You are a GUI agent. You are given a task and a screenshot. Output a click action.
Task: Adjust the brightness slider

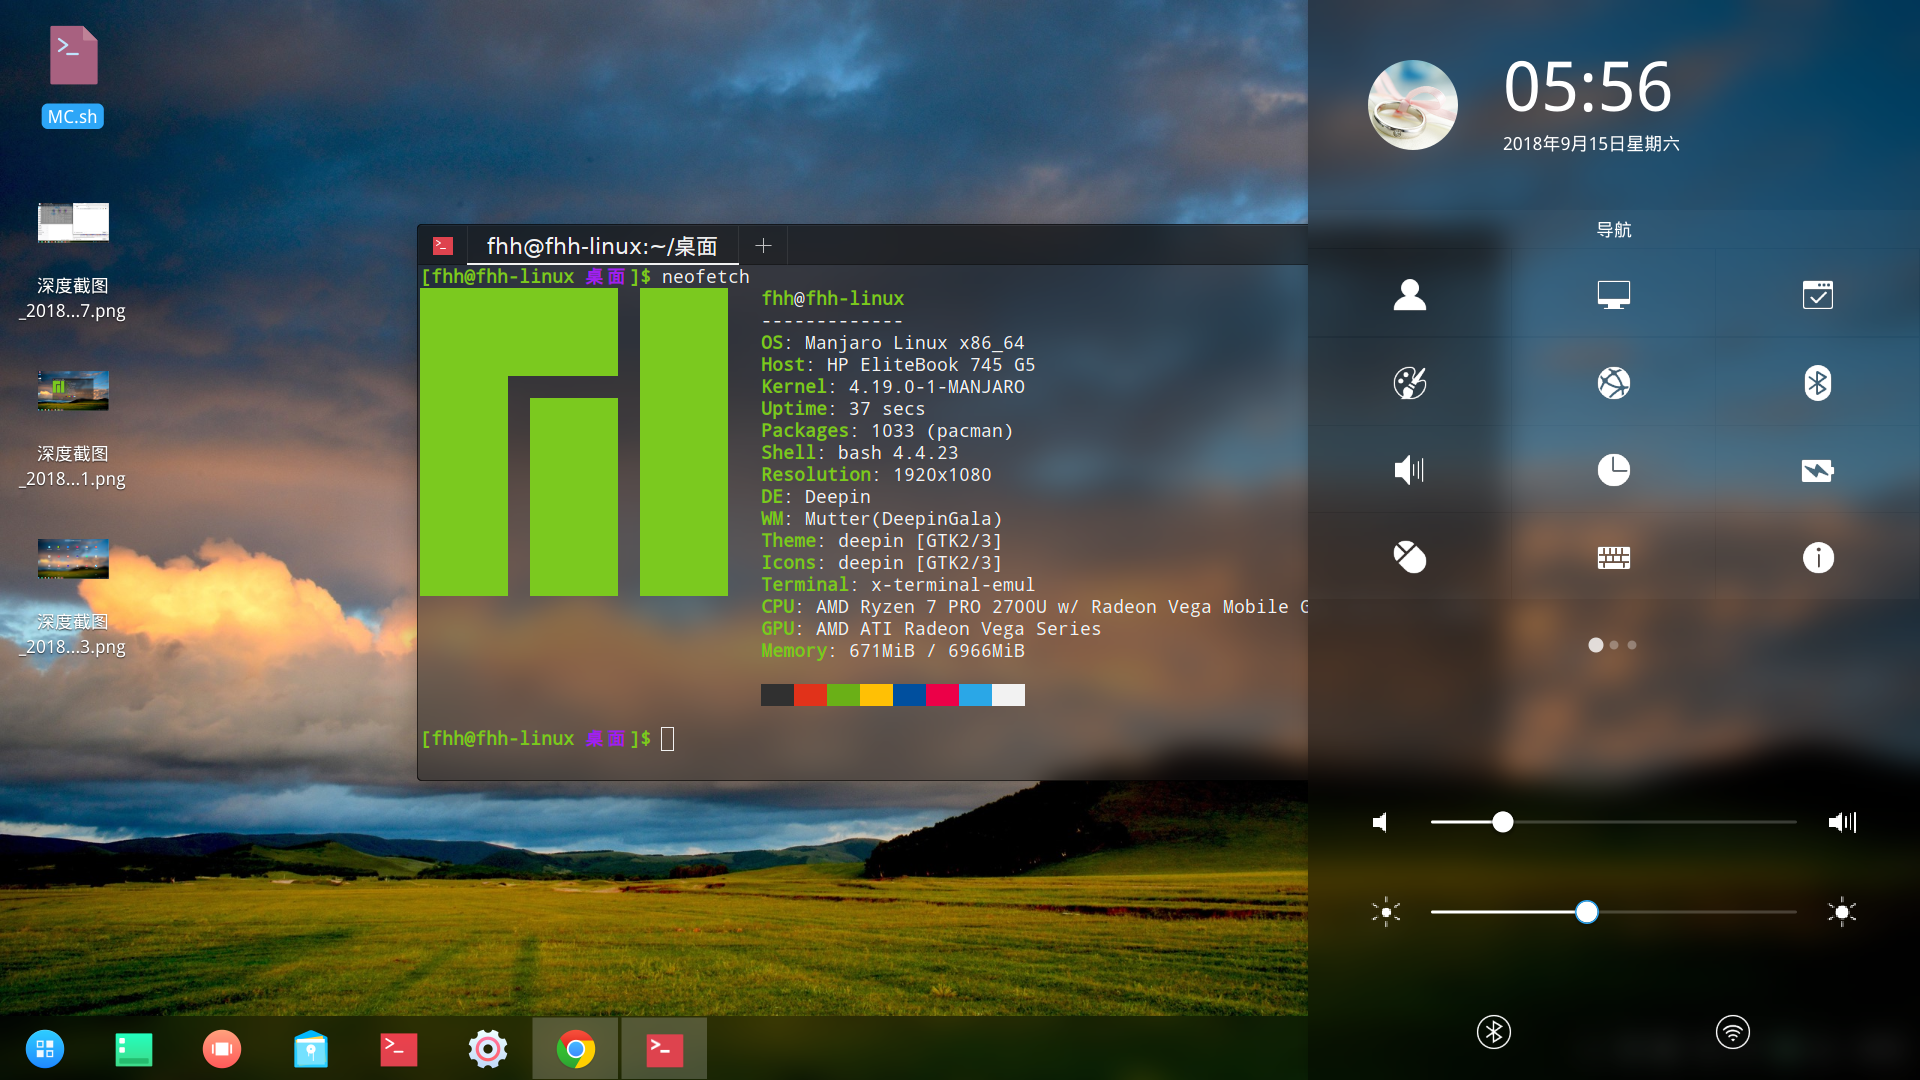pyautogui.click(x=1588, y=911)
